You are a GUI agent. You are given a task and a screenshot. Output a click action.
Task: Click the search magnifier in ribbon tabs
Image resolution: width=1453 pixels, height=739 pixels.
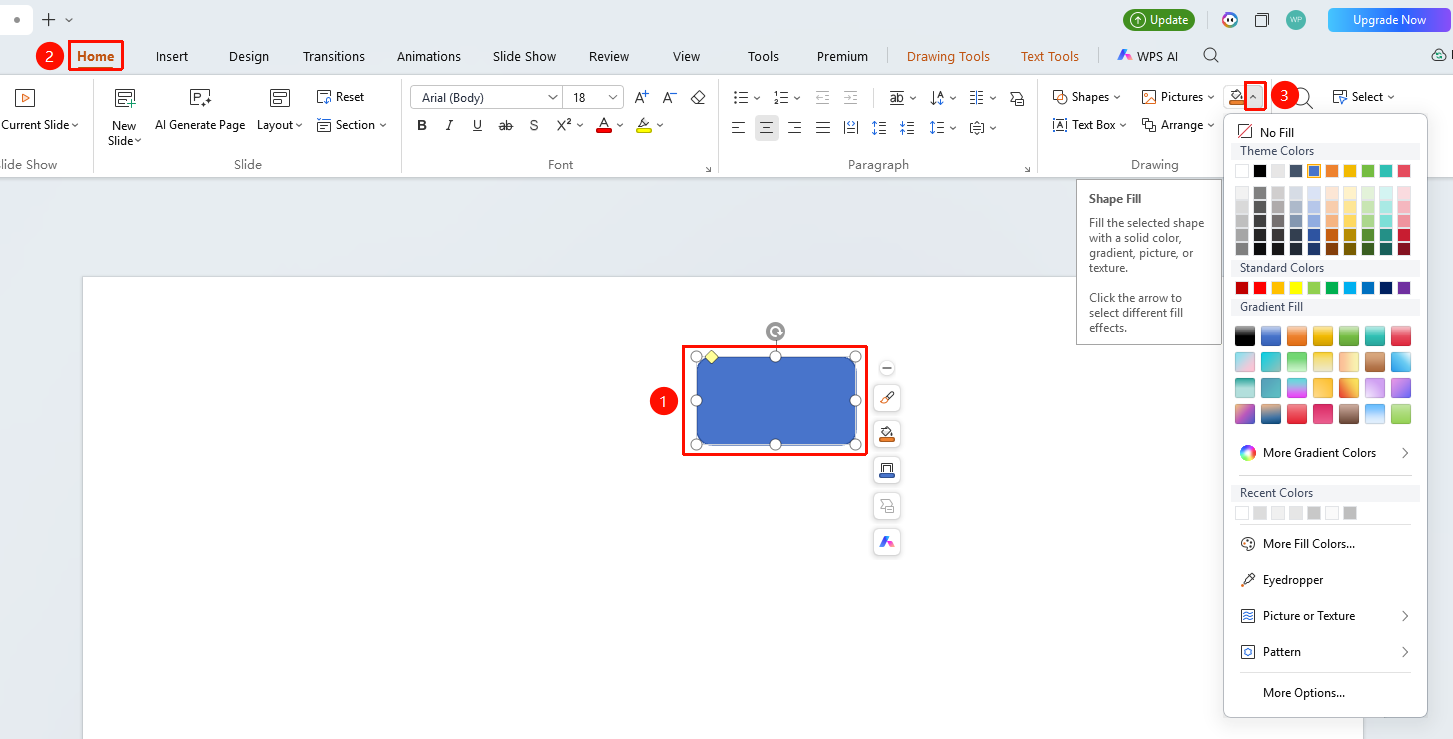click(x=1211, y=56)
